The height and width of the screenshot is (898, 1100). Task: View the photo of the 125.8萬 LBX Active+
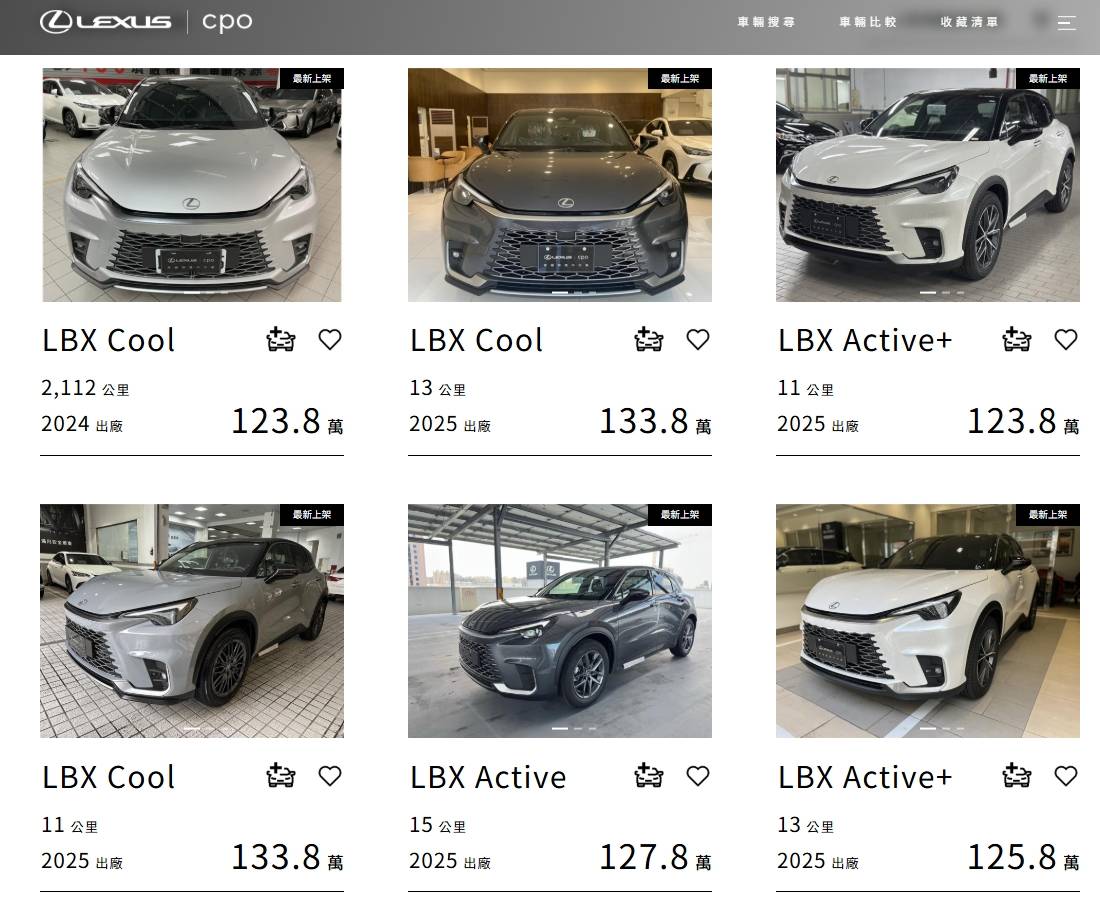927,621
